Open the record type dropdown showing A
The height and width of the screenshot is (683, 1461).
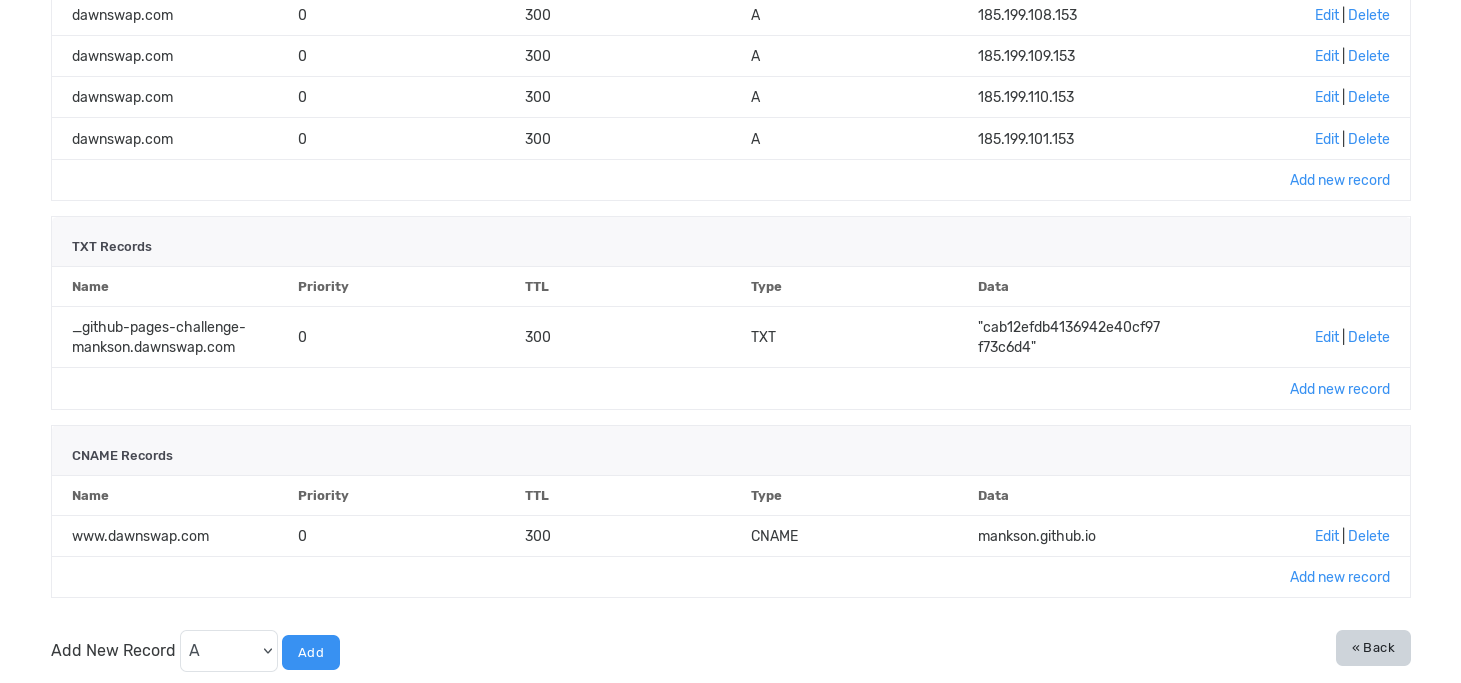(x=229, y=651)
